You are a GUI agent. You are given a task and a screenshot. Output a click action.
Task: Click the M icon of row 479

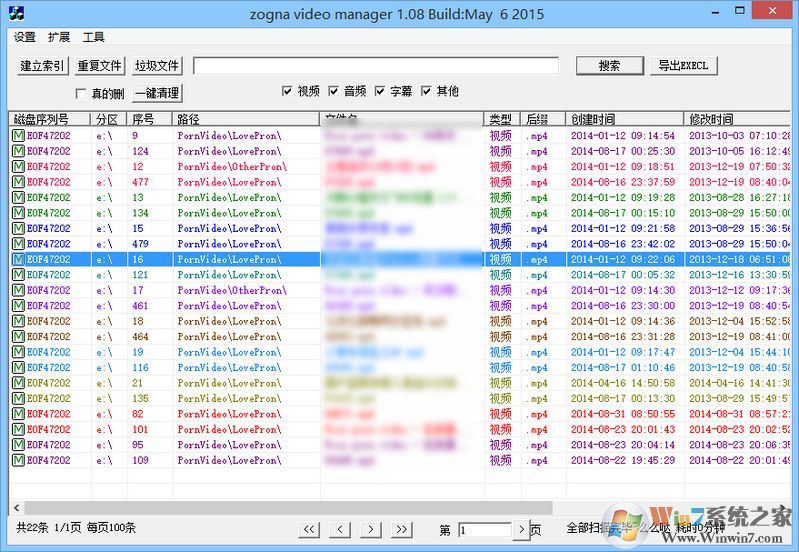point(18,244)
